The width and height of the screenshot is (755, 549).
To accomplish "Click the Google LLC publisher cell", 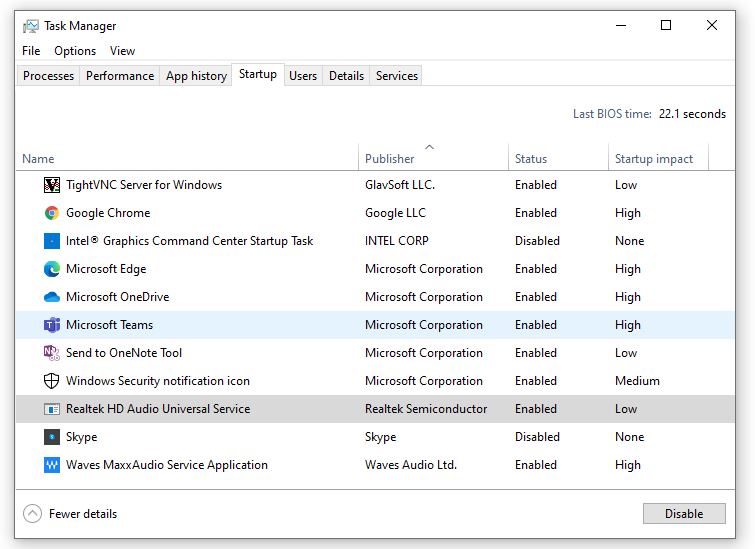I will 395,213.
